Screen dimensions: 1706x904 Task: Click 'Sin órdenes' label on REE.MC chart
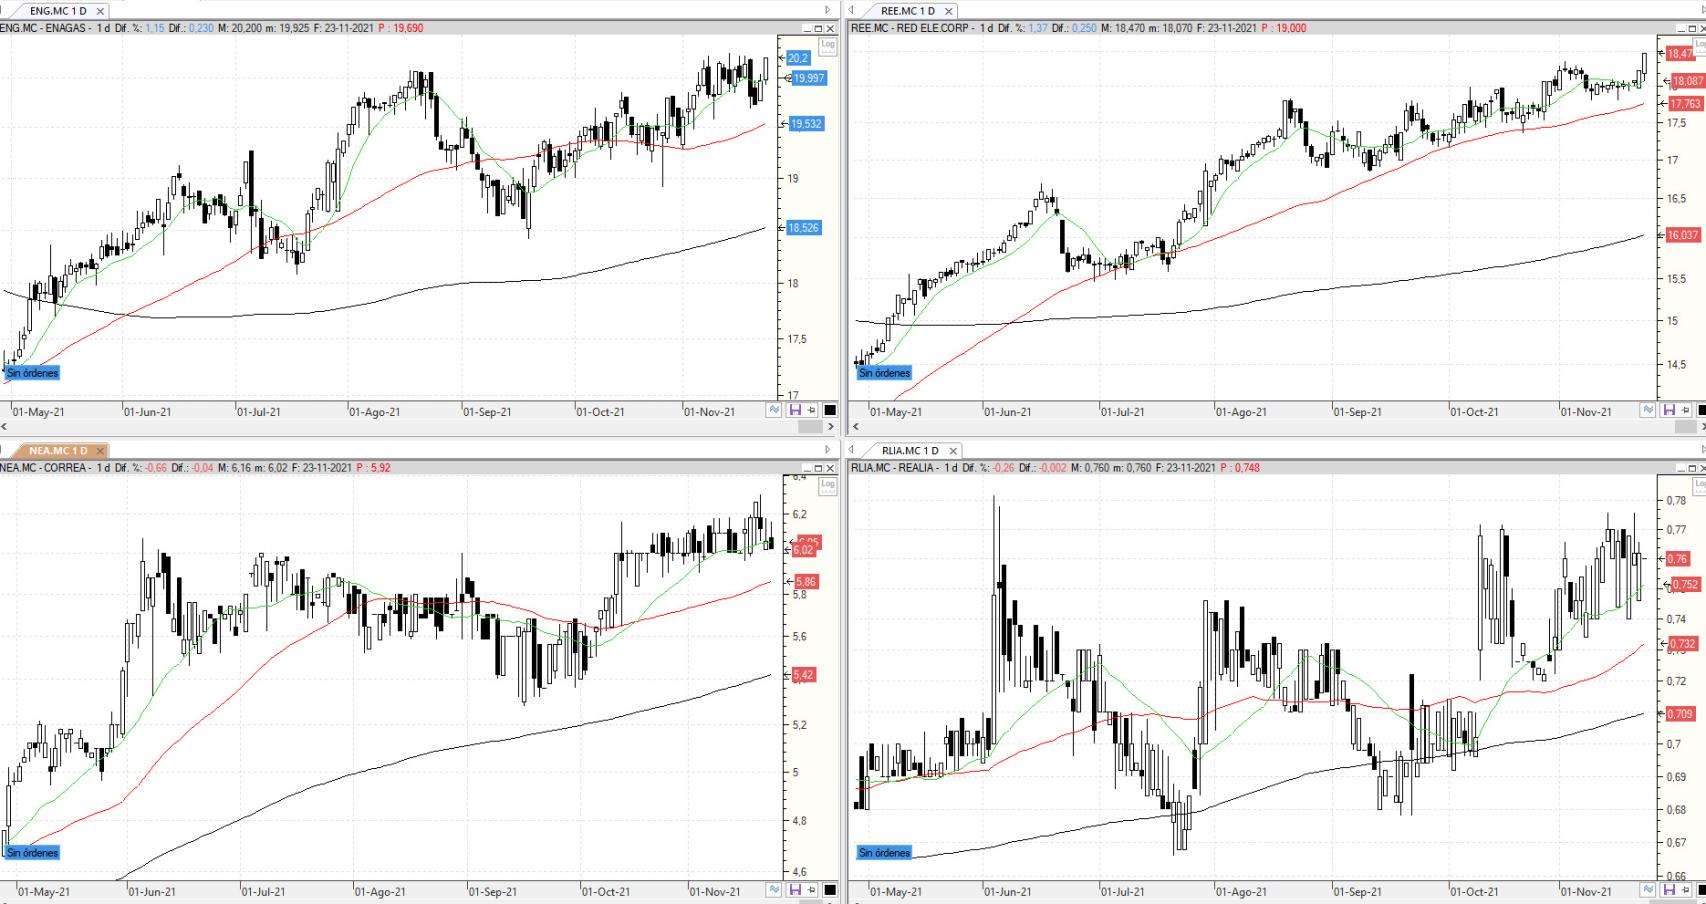coord(885,373)
